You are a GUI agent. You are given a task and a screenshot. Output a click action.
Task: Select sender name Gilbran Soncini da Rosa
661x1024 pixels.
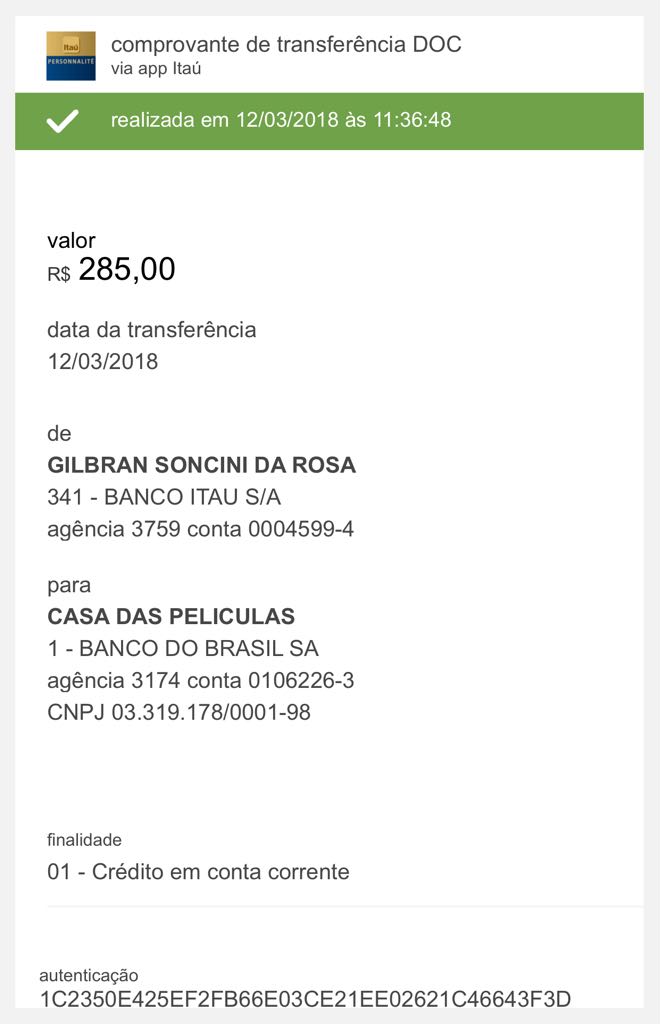201,465
